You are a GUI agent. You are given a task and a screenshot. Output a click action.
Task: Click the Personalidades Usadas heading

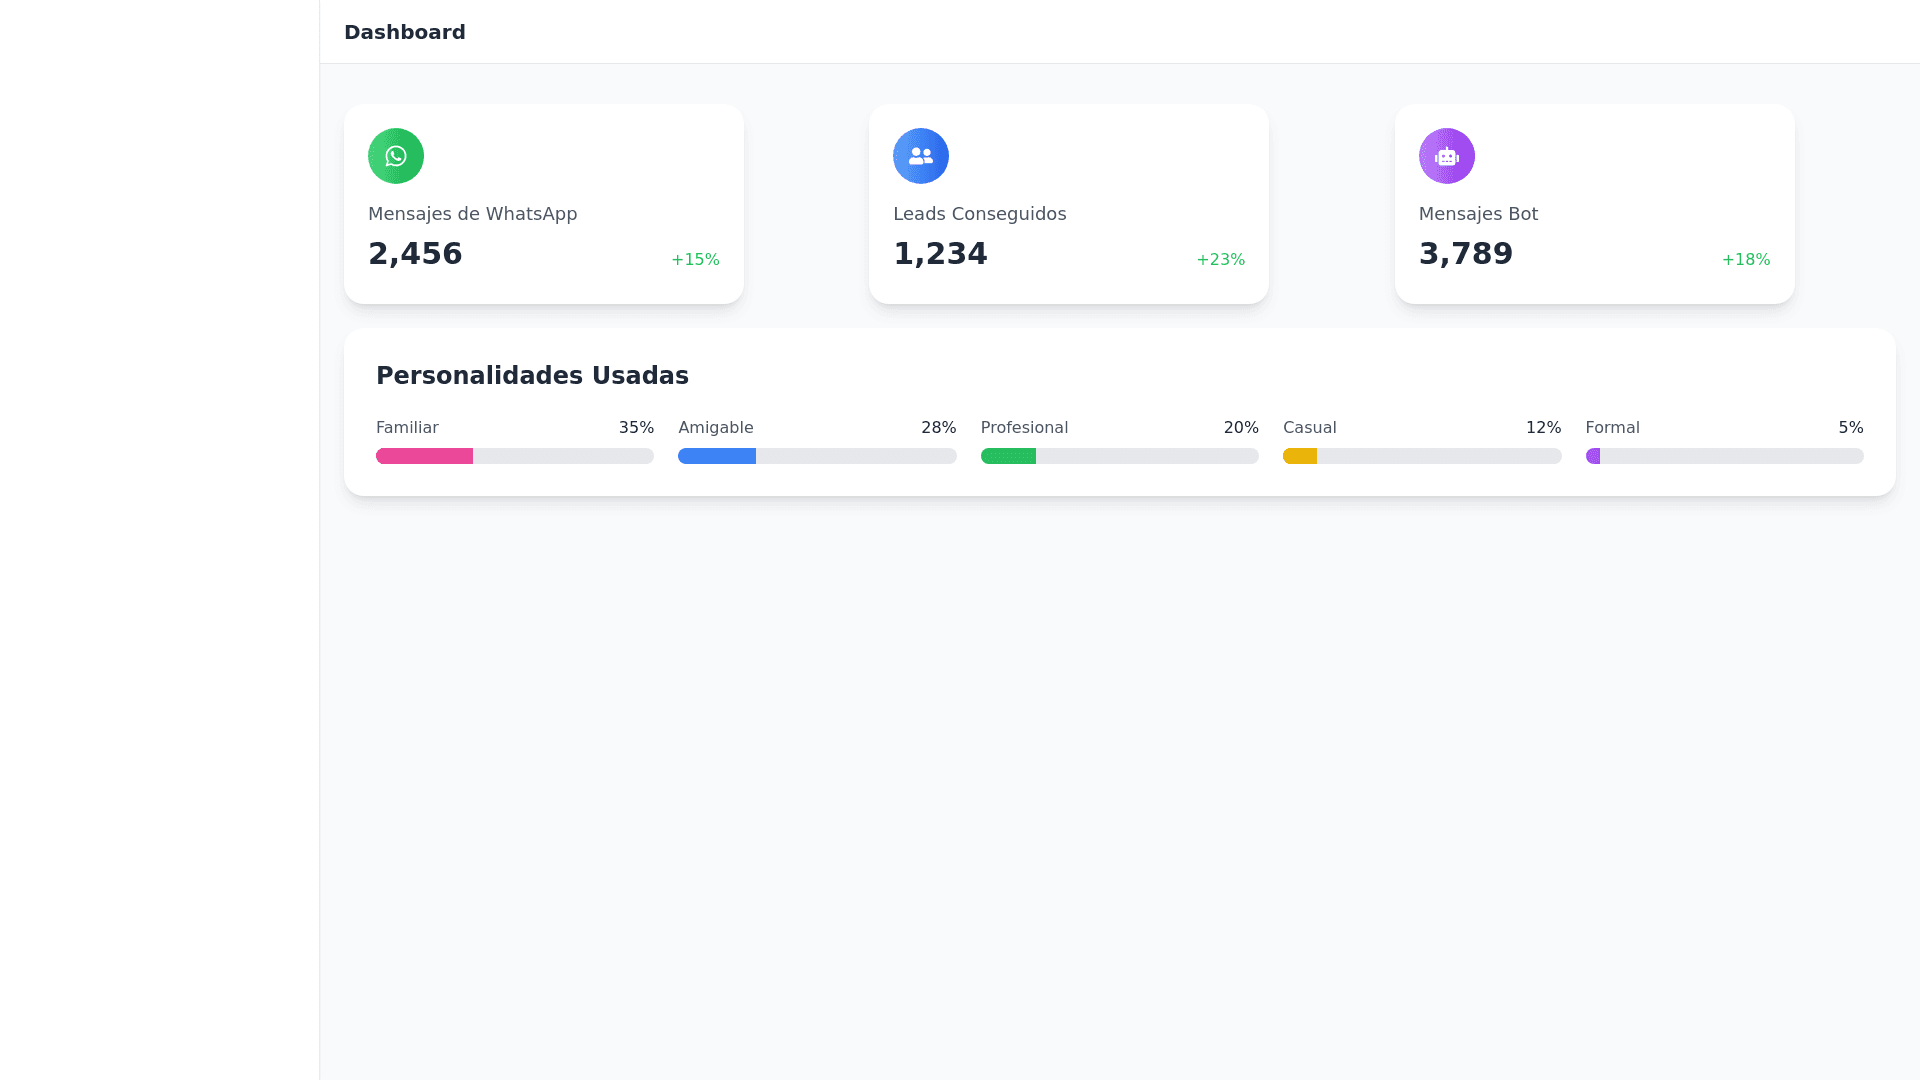532,376
